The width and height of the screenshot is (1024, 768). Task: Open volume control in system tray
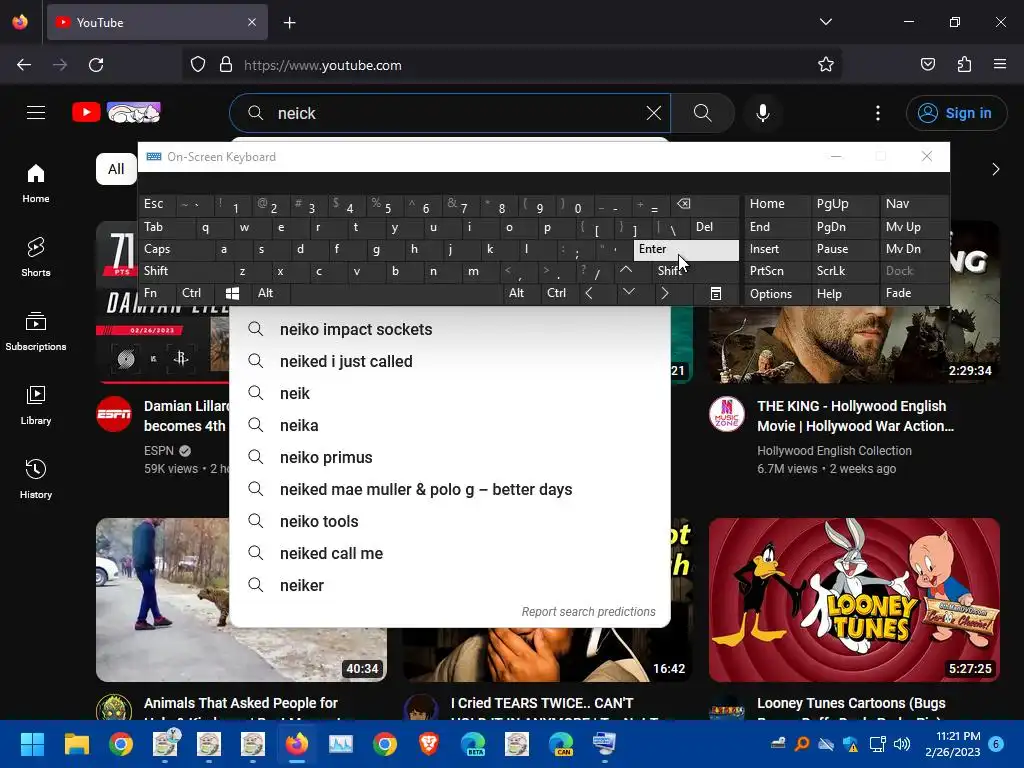click(902, 744)
